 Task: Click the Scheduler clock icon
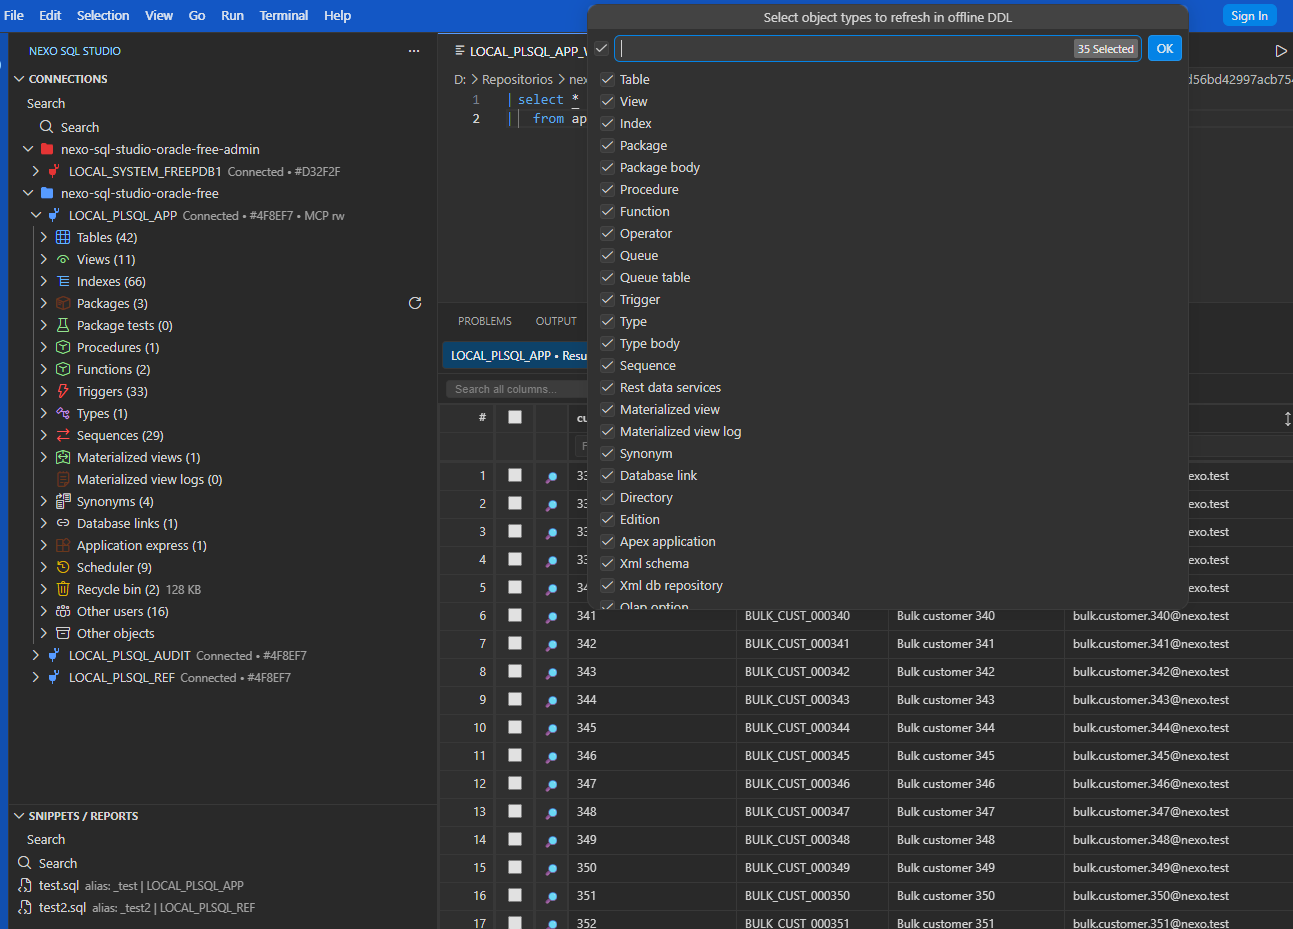(x=63, y=567)
